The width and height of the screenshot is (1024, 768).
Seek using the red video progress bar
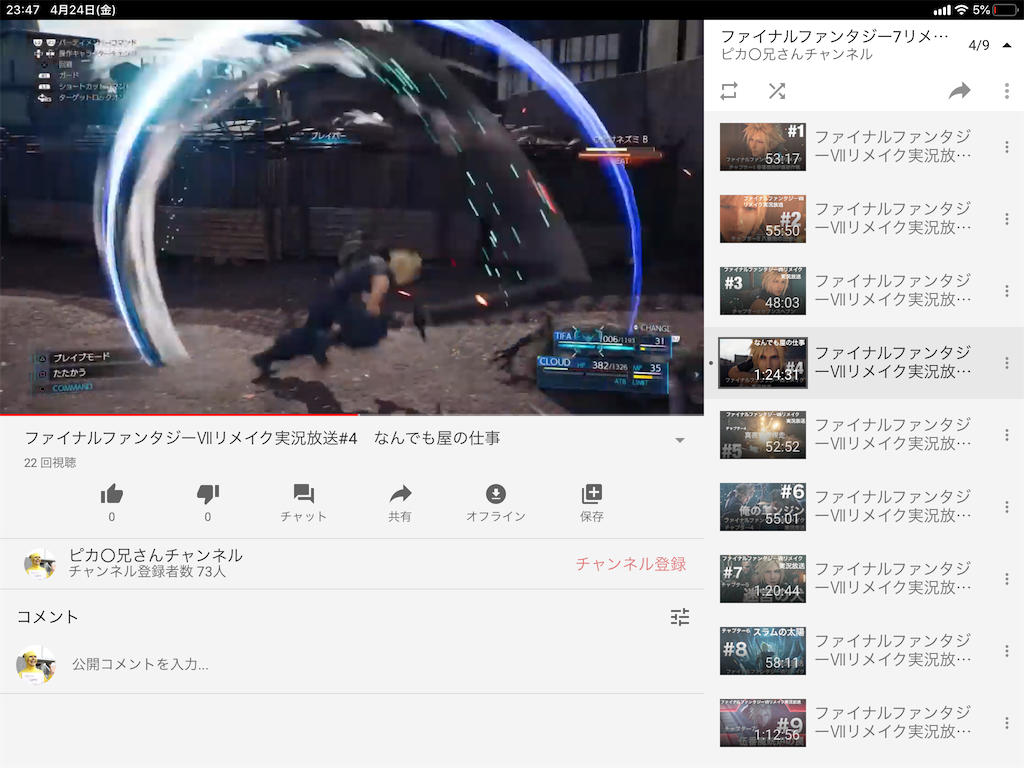(x=351, y=414)
